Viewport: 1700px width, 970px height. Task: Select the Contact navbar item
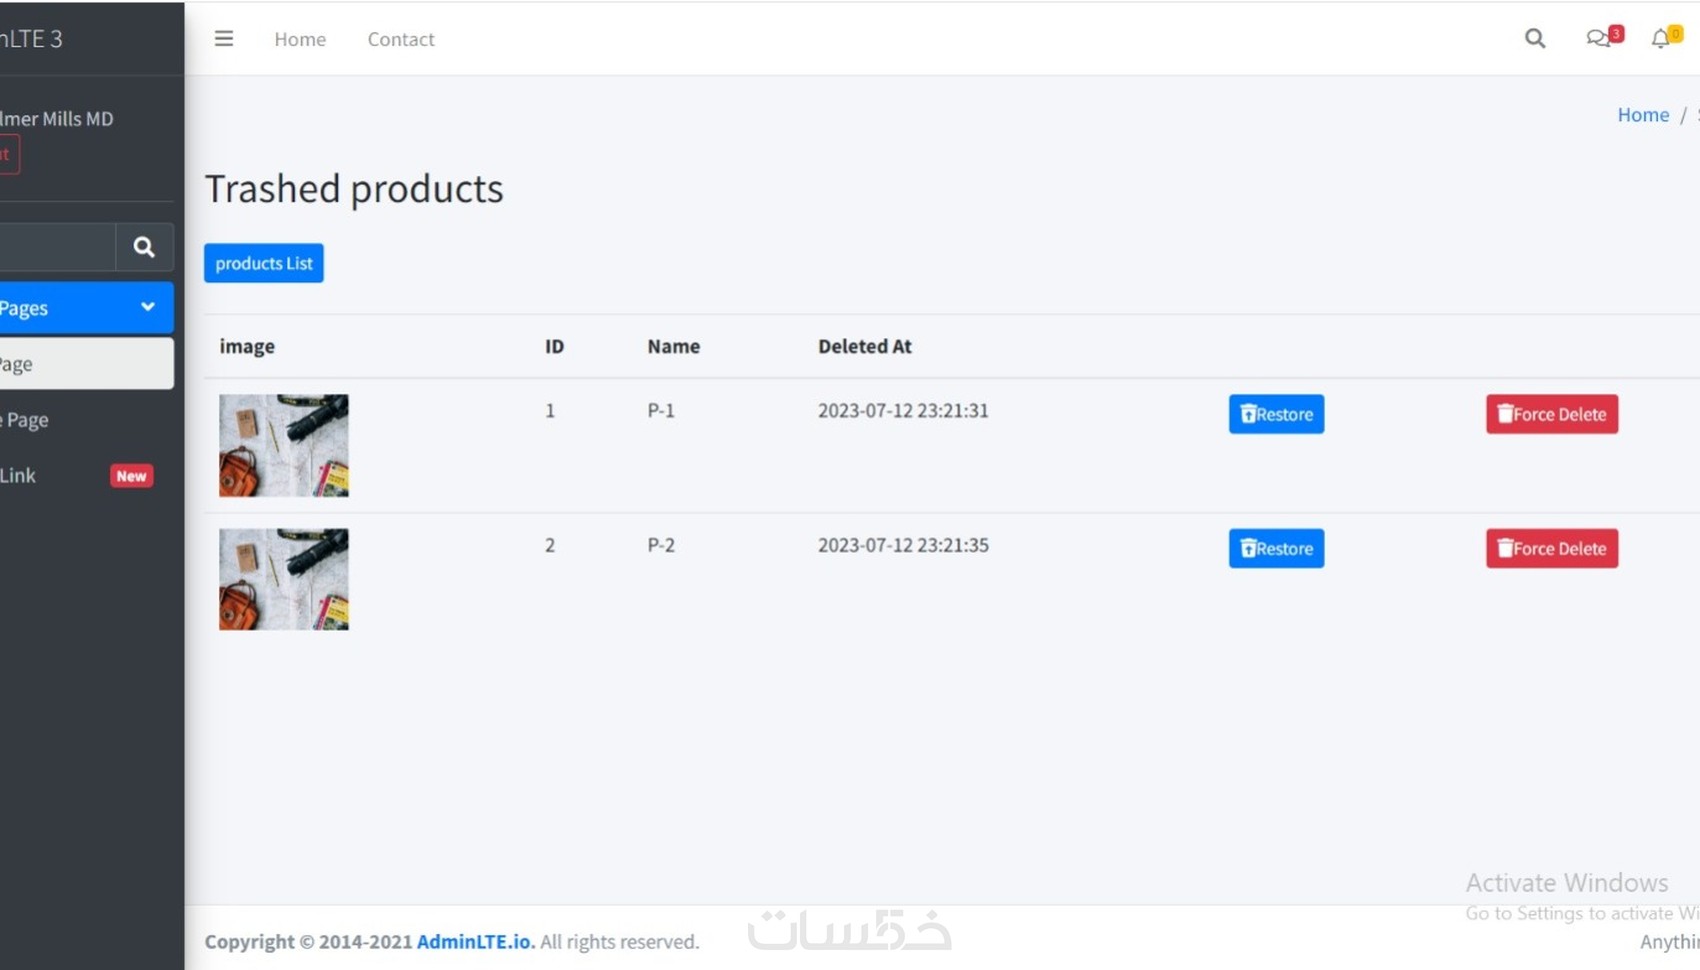click(401, 39)
